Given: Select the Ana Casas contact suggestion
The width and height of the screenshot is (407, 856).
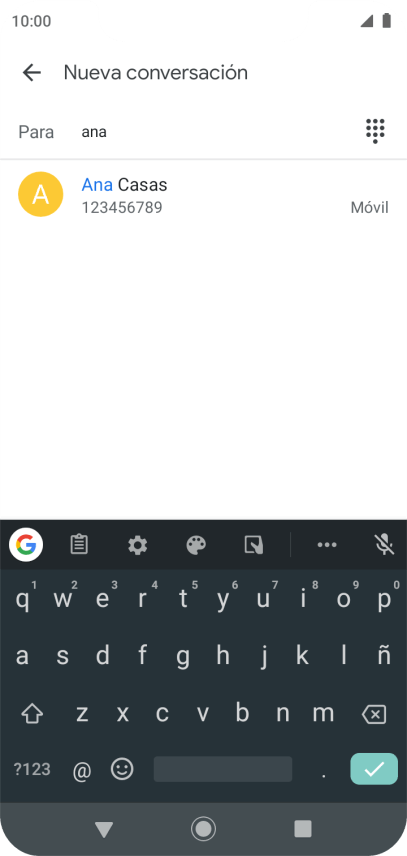Looking at the screenshot, I should (204, 195).
